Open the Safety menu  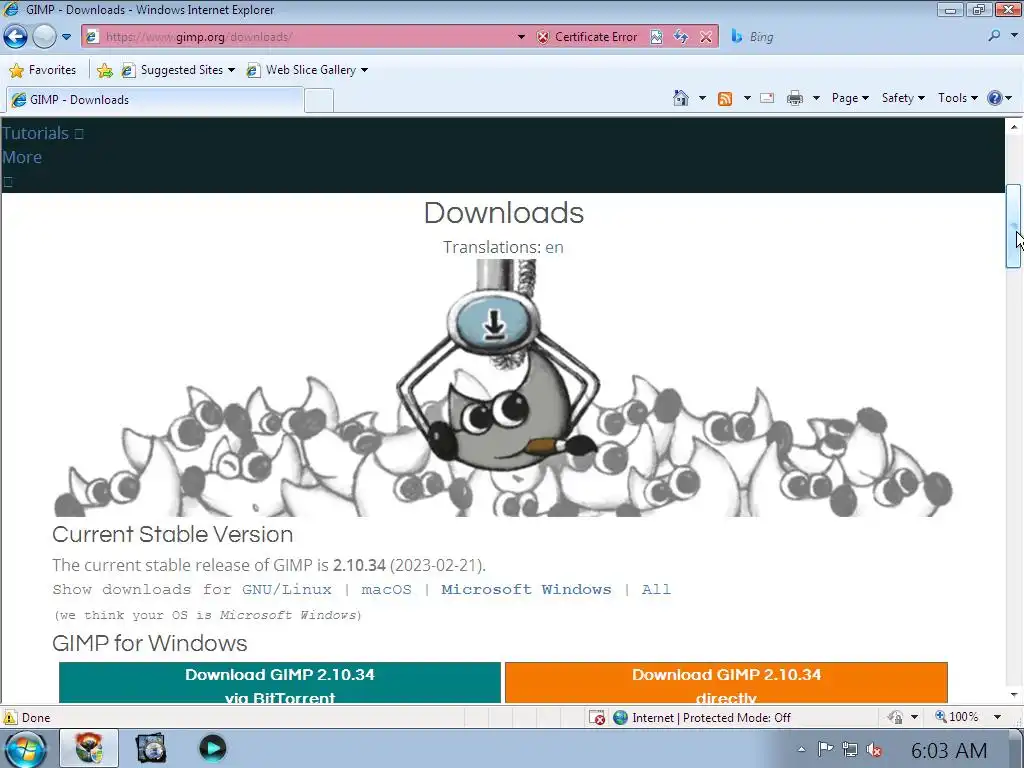[x=903, y=98]
